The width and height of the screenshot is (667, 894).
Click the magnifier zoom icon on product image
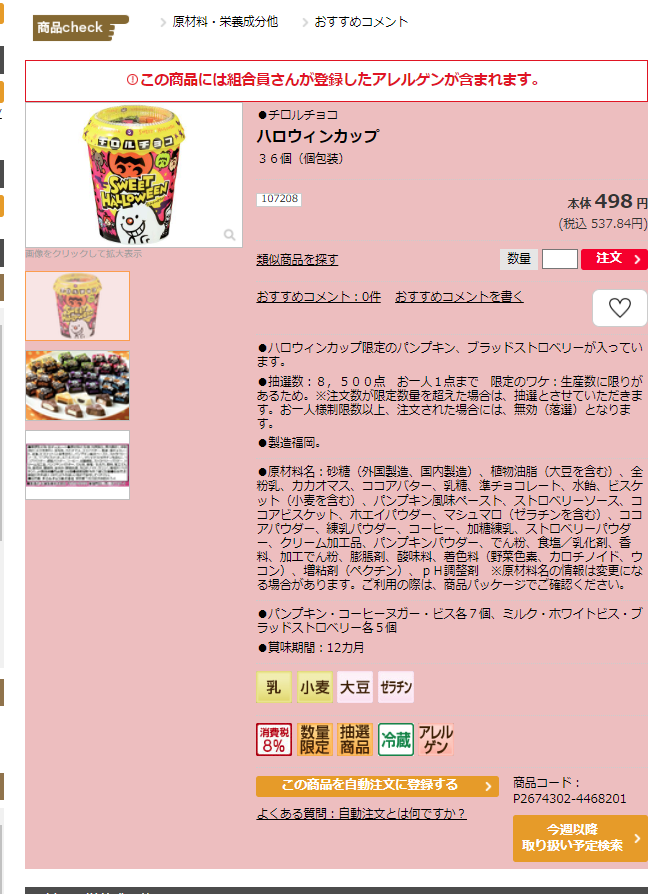tap(230, 235)
